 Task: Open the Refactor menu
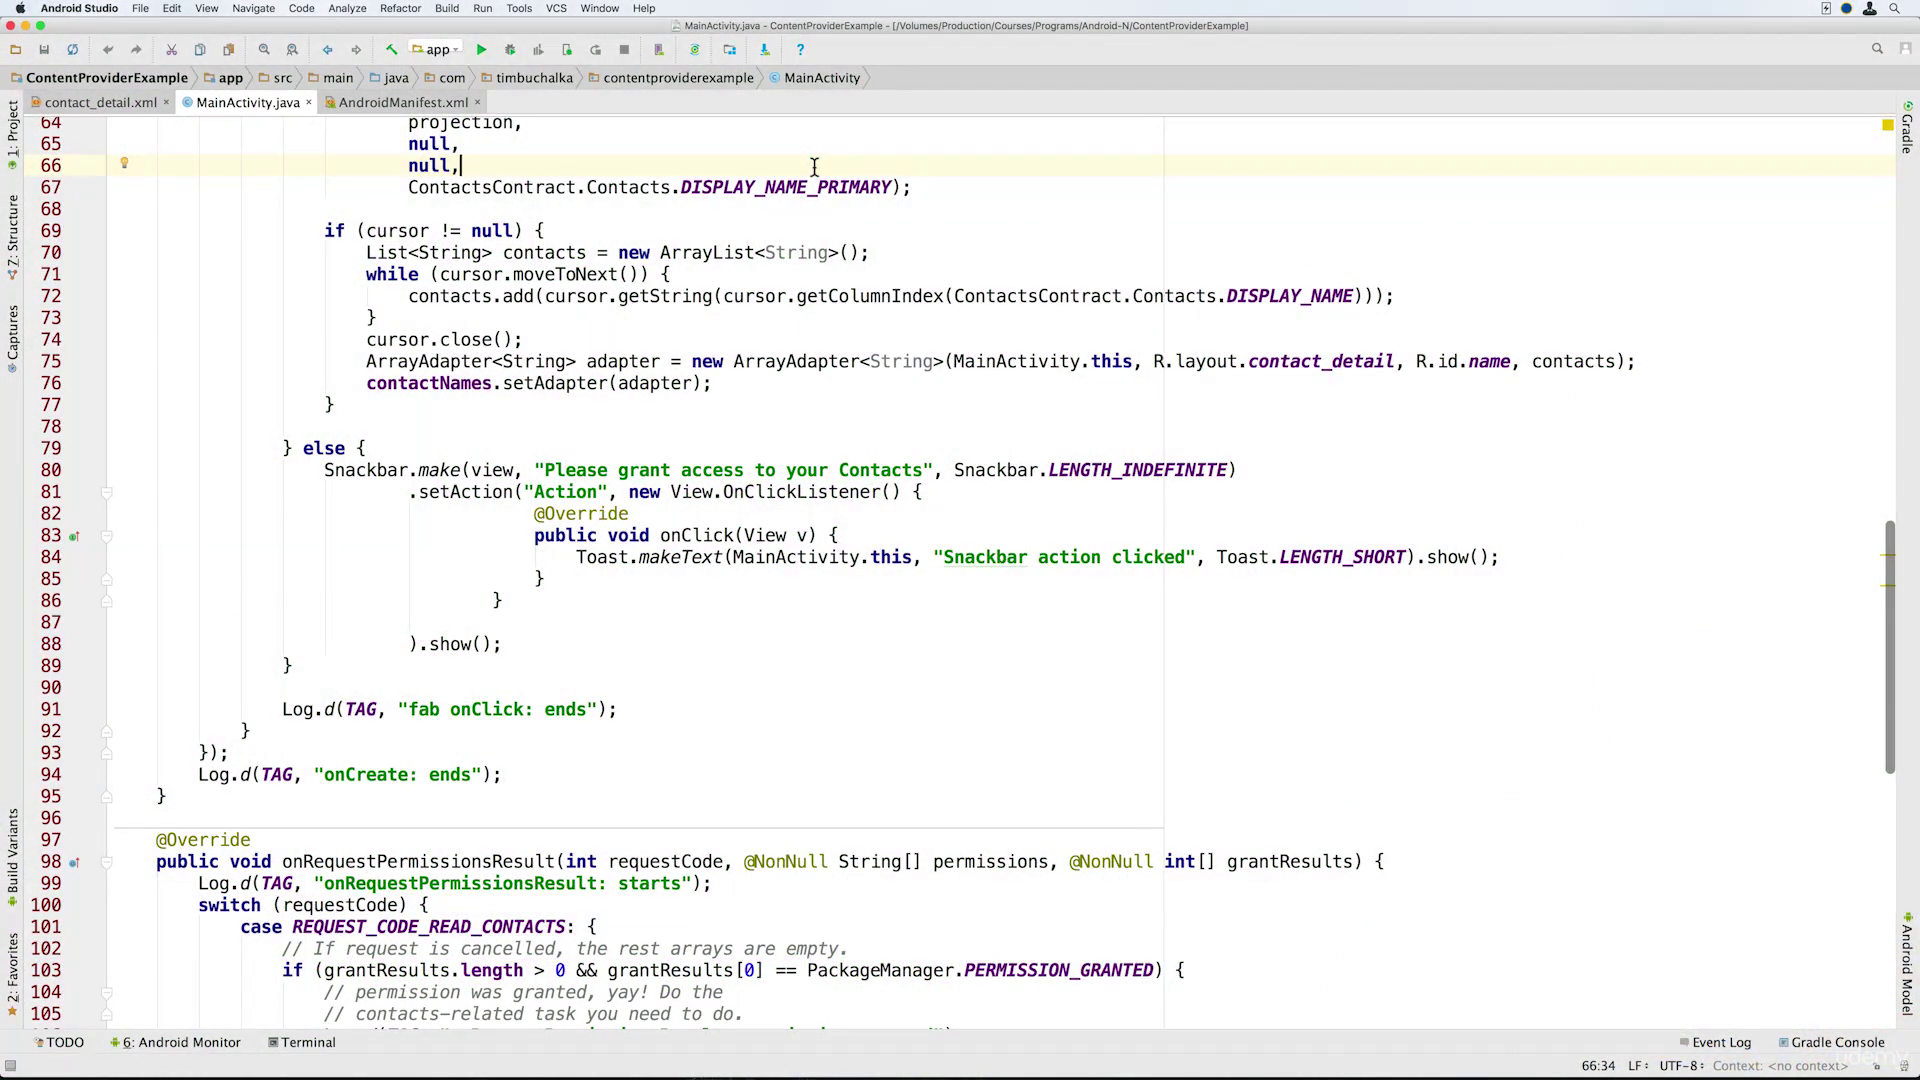pos(400,8)
